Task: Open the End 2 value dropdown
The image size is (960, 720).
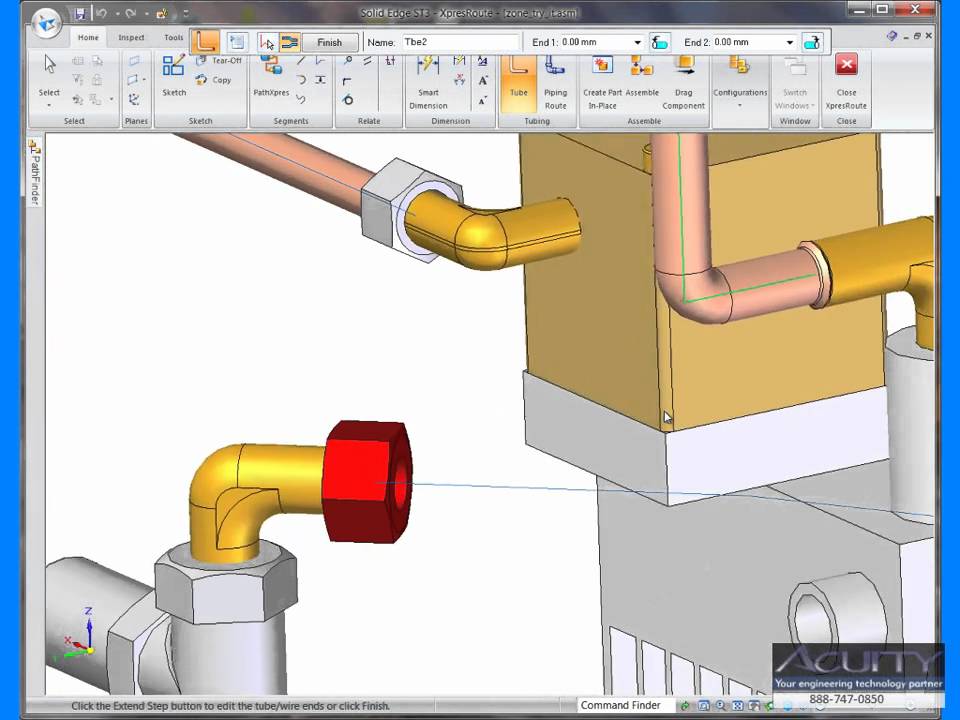Action: [x=790, y=42]
